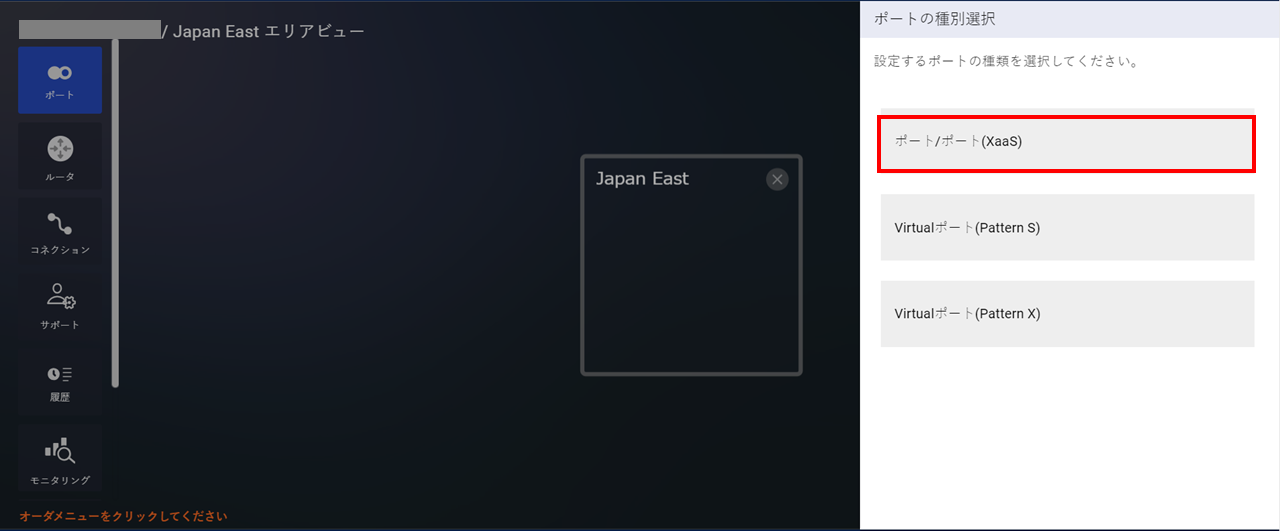1280x531 pixels.
Task: Choose ポート/ポート(XaaS) option
Action: (1067, 143)
